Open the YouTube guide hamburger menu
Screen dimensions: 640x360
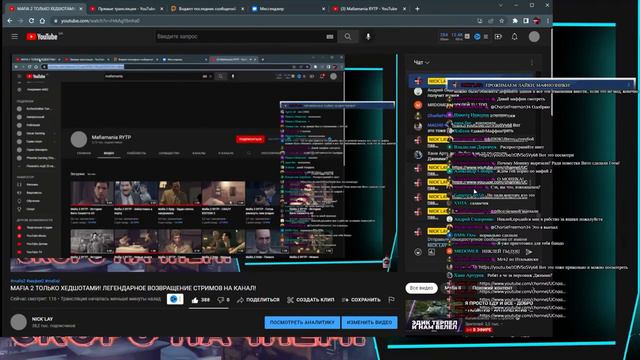(x=15, y=37)
